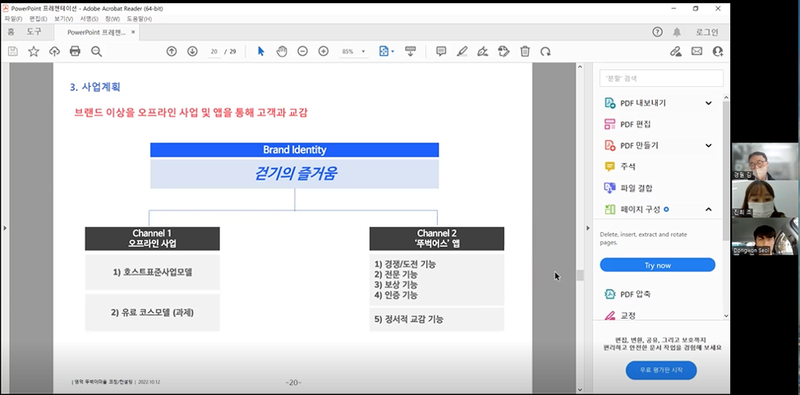800x395 pixels.
Task: Bookmark file with the star icon
Action: (x=34, y=51)
